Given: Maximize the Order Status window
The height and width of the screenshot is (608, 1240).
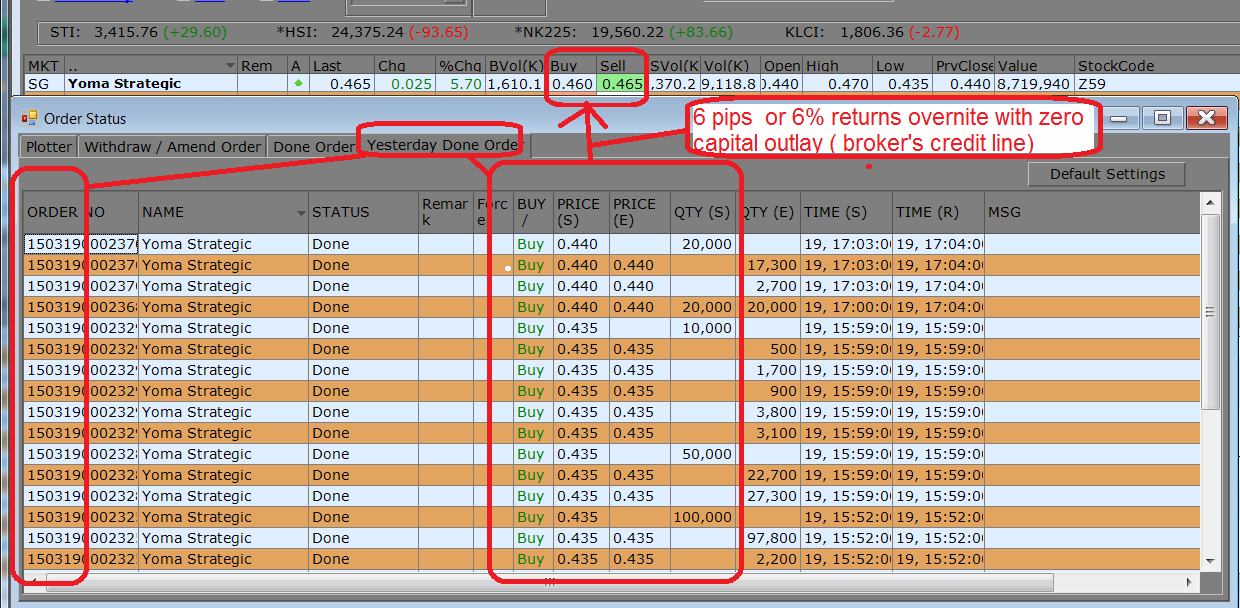Looking at the screenshot, I should [x=1162, y=118].
